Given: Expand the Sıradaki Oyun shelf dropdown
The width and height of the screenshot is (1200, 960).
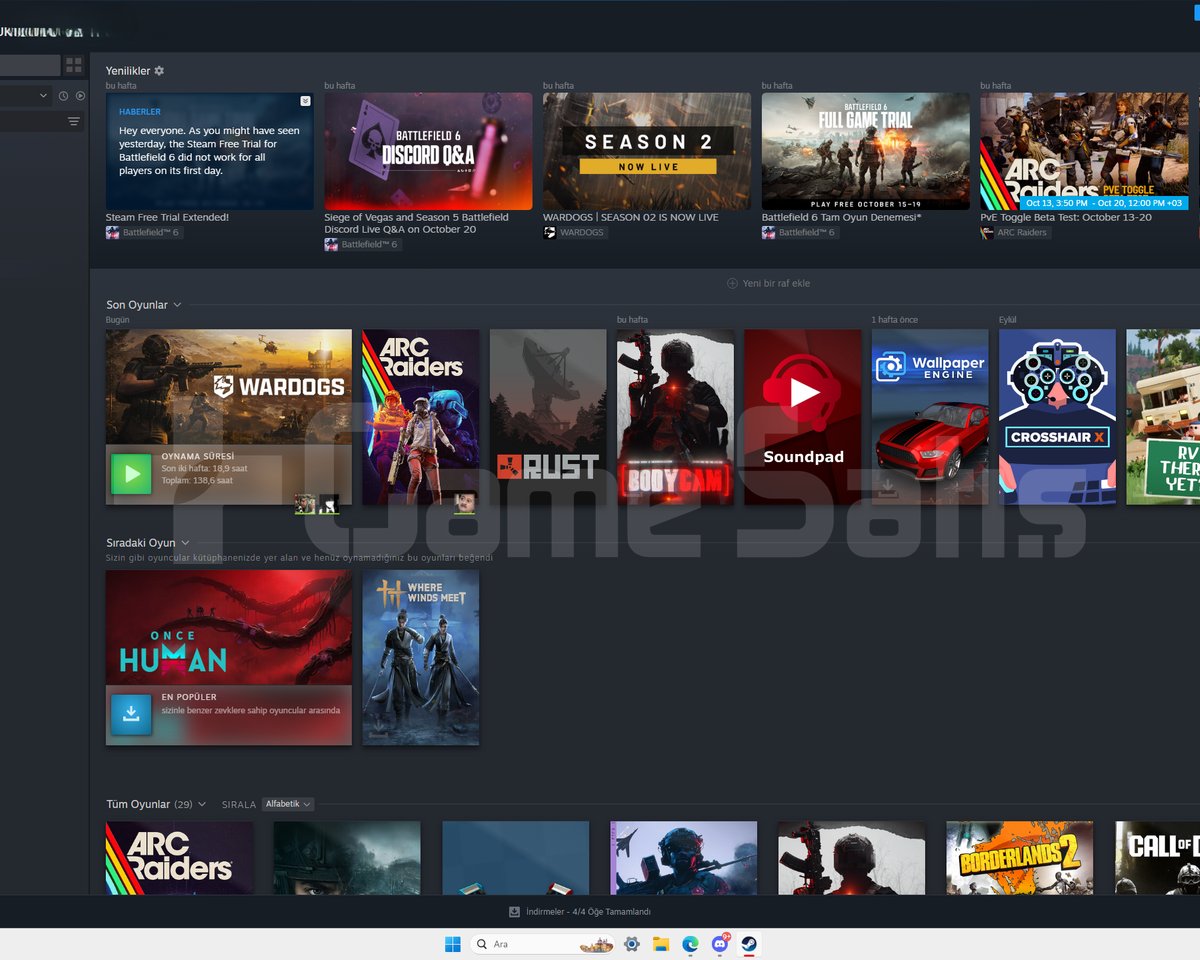Looking at the screenshot, I should point(185,543).
